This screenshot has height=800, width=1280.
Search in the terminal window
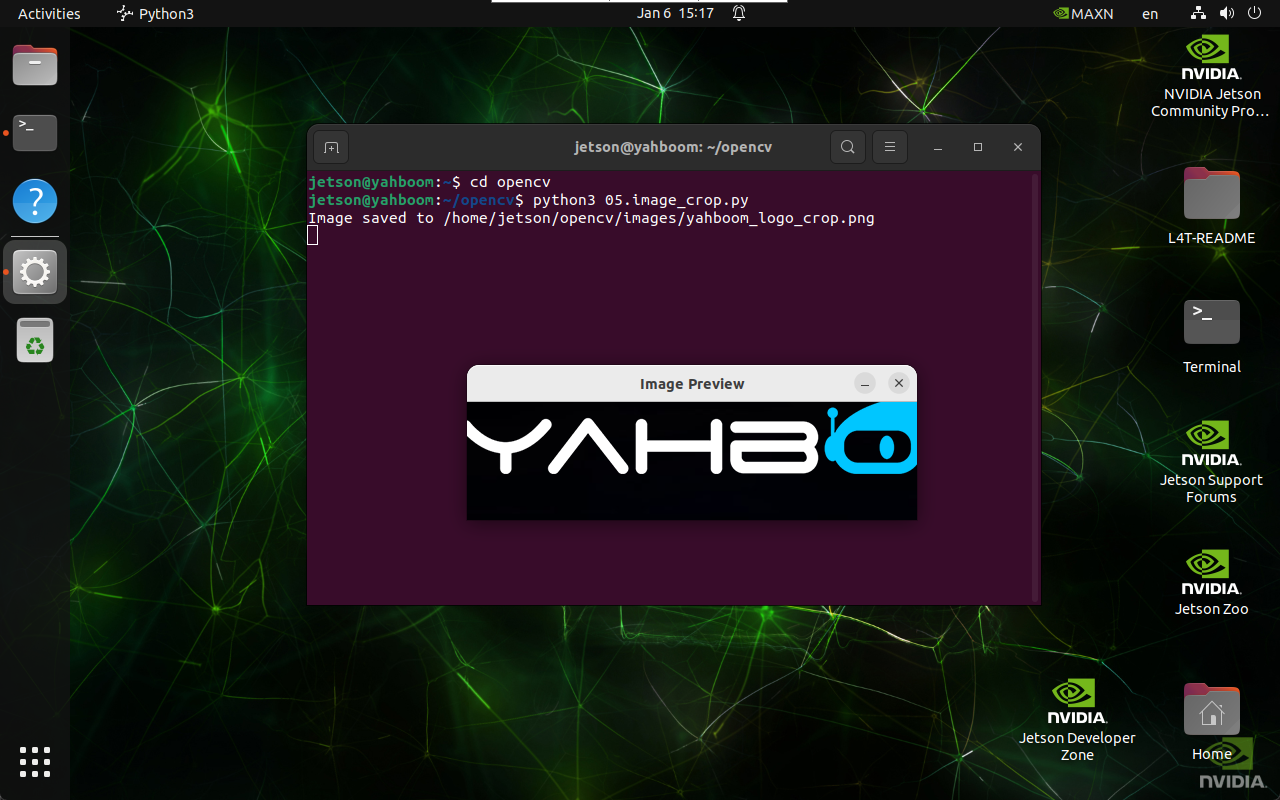(x=847, y=147)
